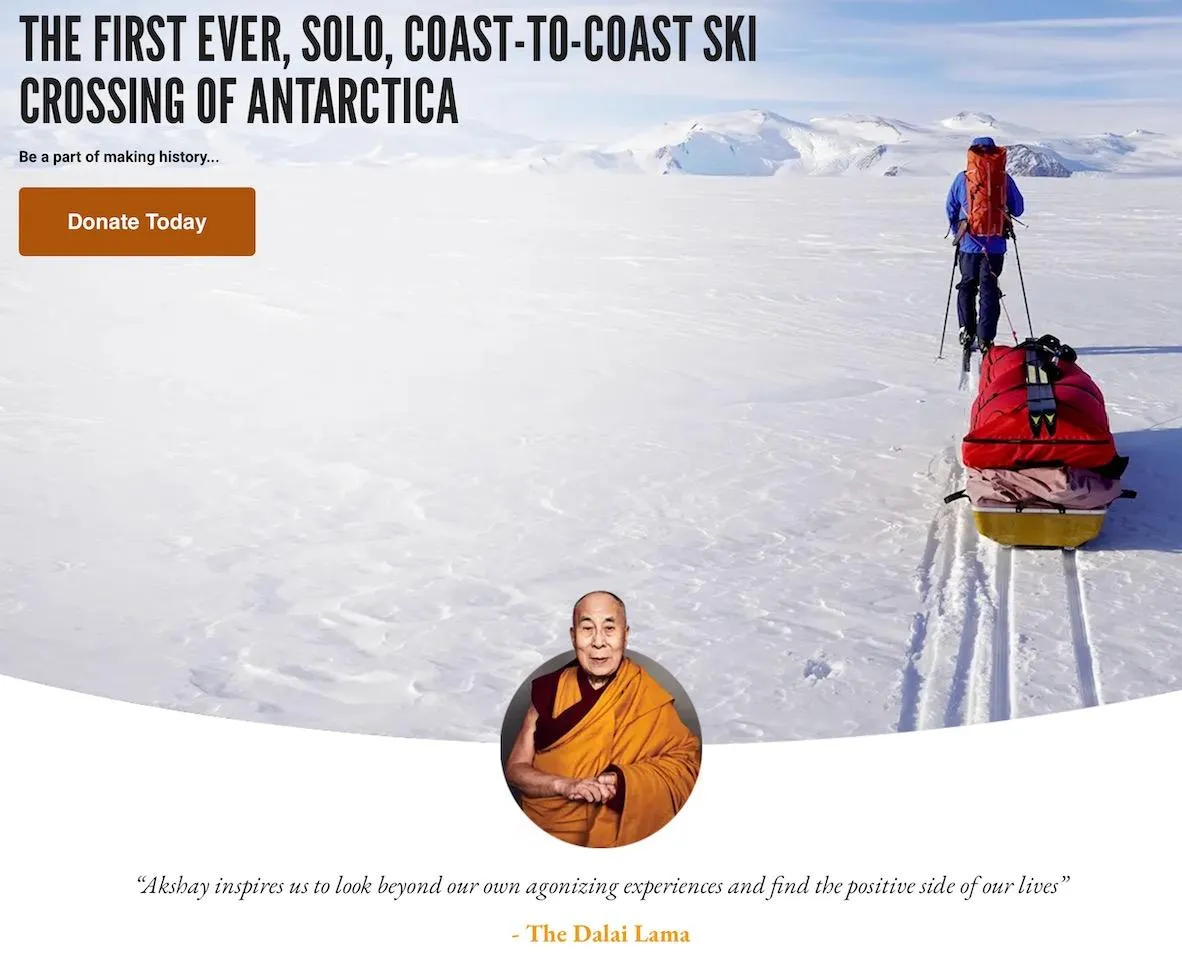
Task: Click the quote beginning 'Akshay inspires us'
Action: [602, 885]
